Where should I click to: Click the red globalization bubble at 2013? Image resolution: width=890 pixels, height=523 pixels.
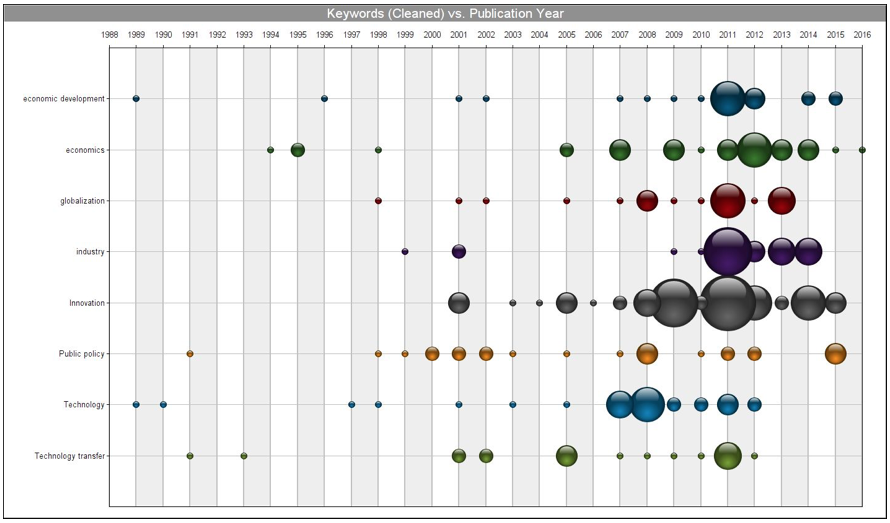pos(782,200)
